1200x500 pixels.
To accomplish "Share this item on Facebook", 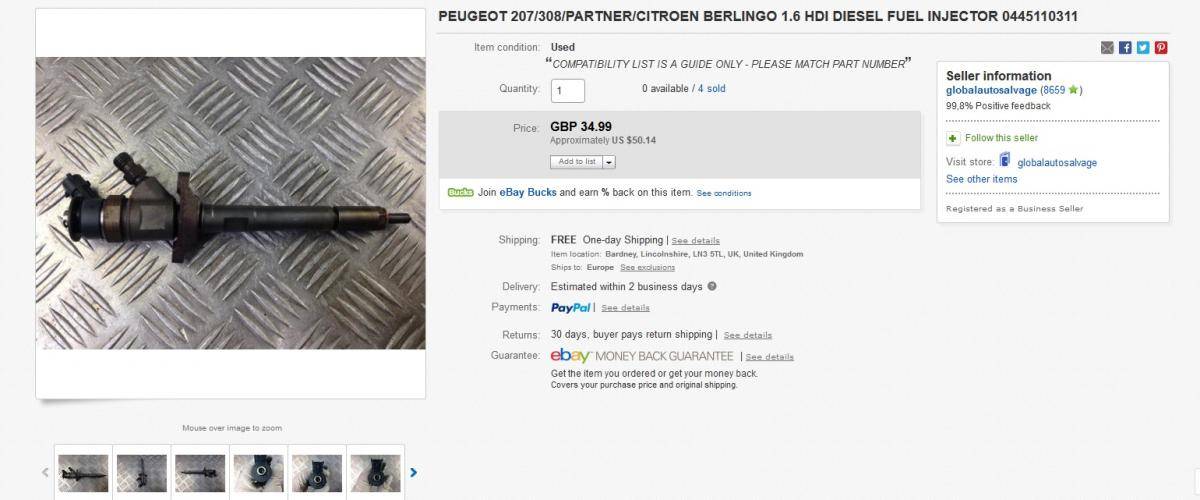I will 1125,47.
